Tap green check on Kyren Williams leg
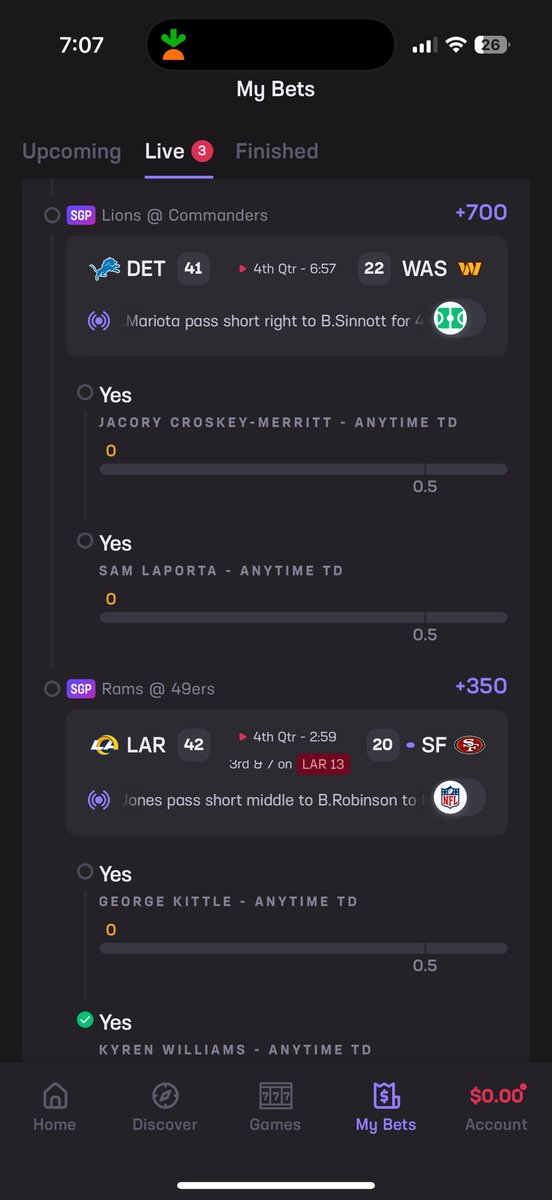 (85, 1019)
